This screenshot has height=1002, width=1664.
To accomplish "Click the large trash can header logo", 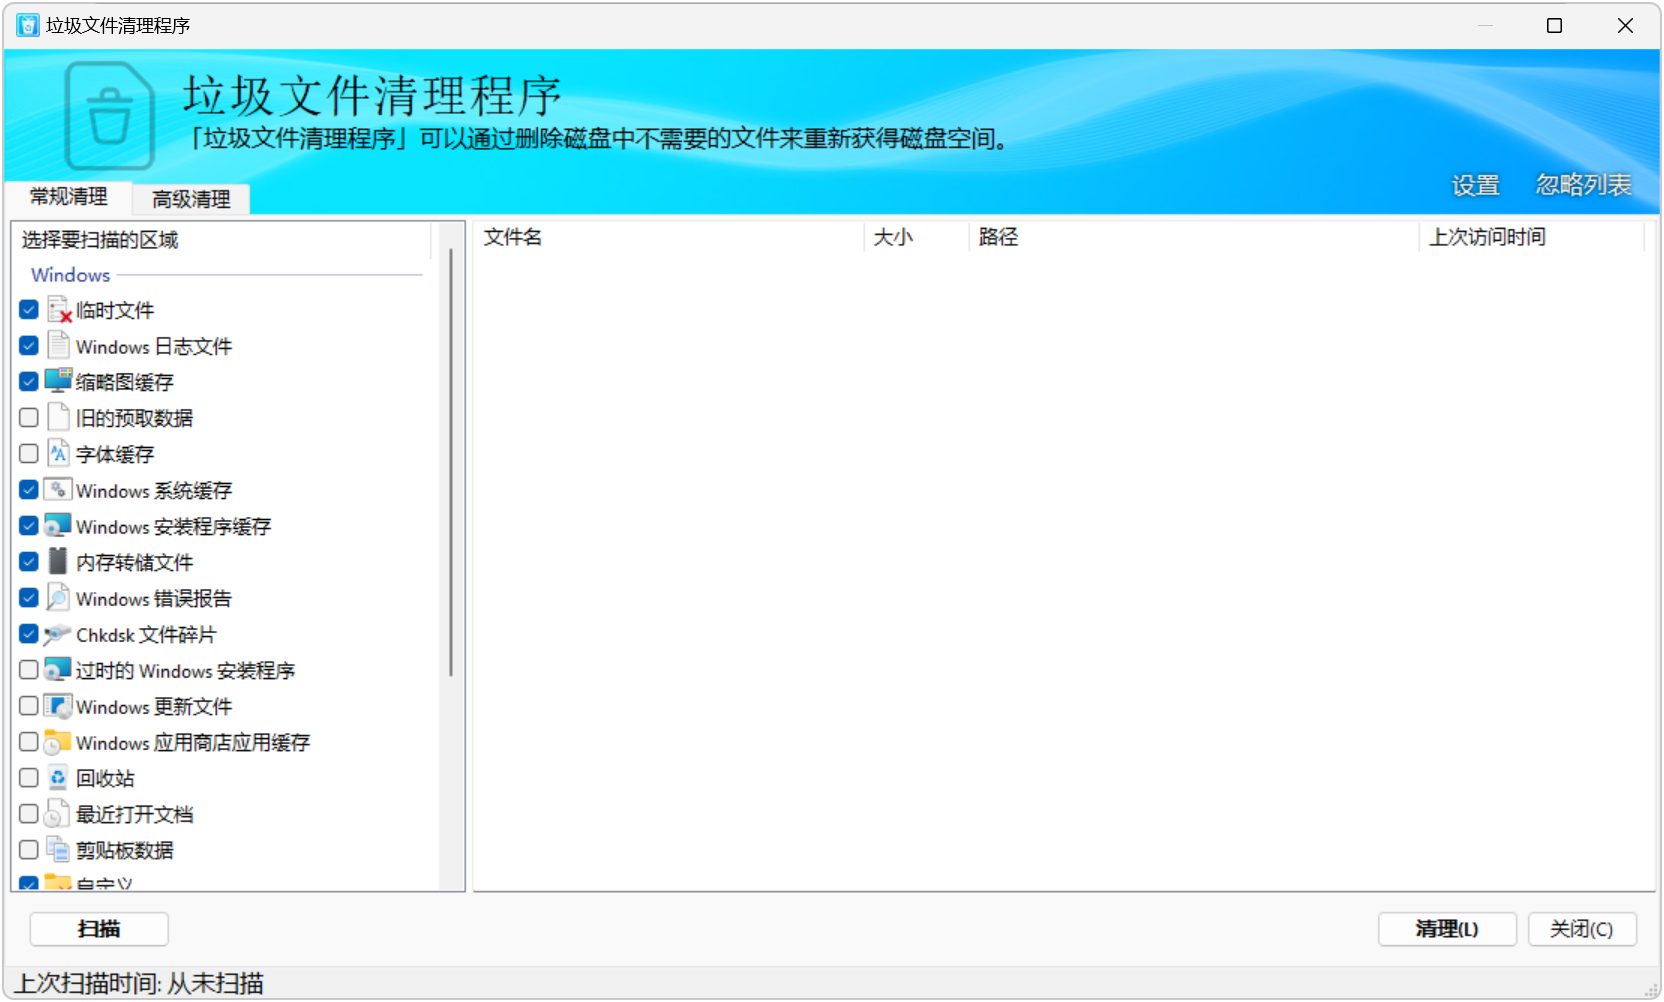I will pos(109,116).
